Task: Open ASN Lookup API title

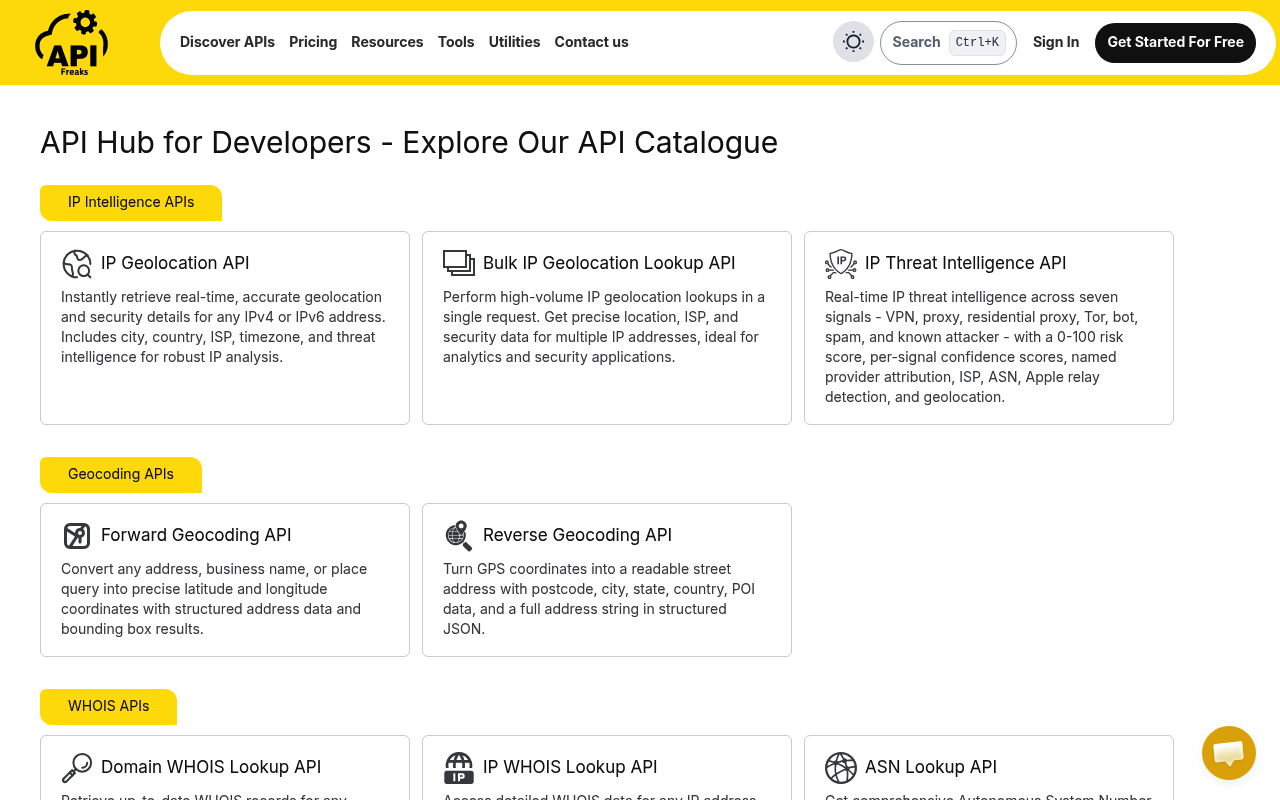Action: point(931,767)
